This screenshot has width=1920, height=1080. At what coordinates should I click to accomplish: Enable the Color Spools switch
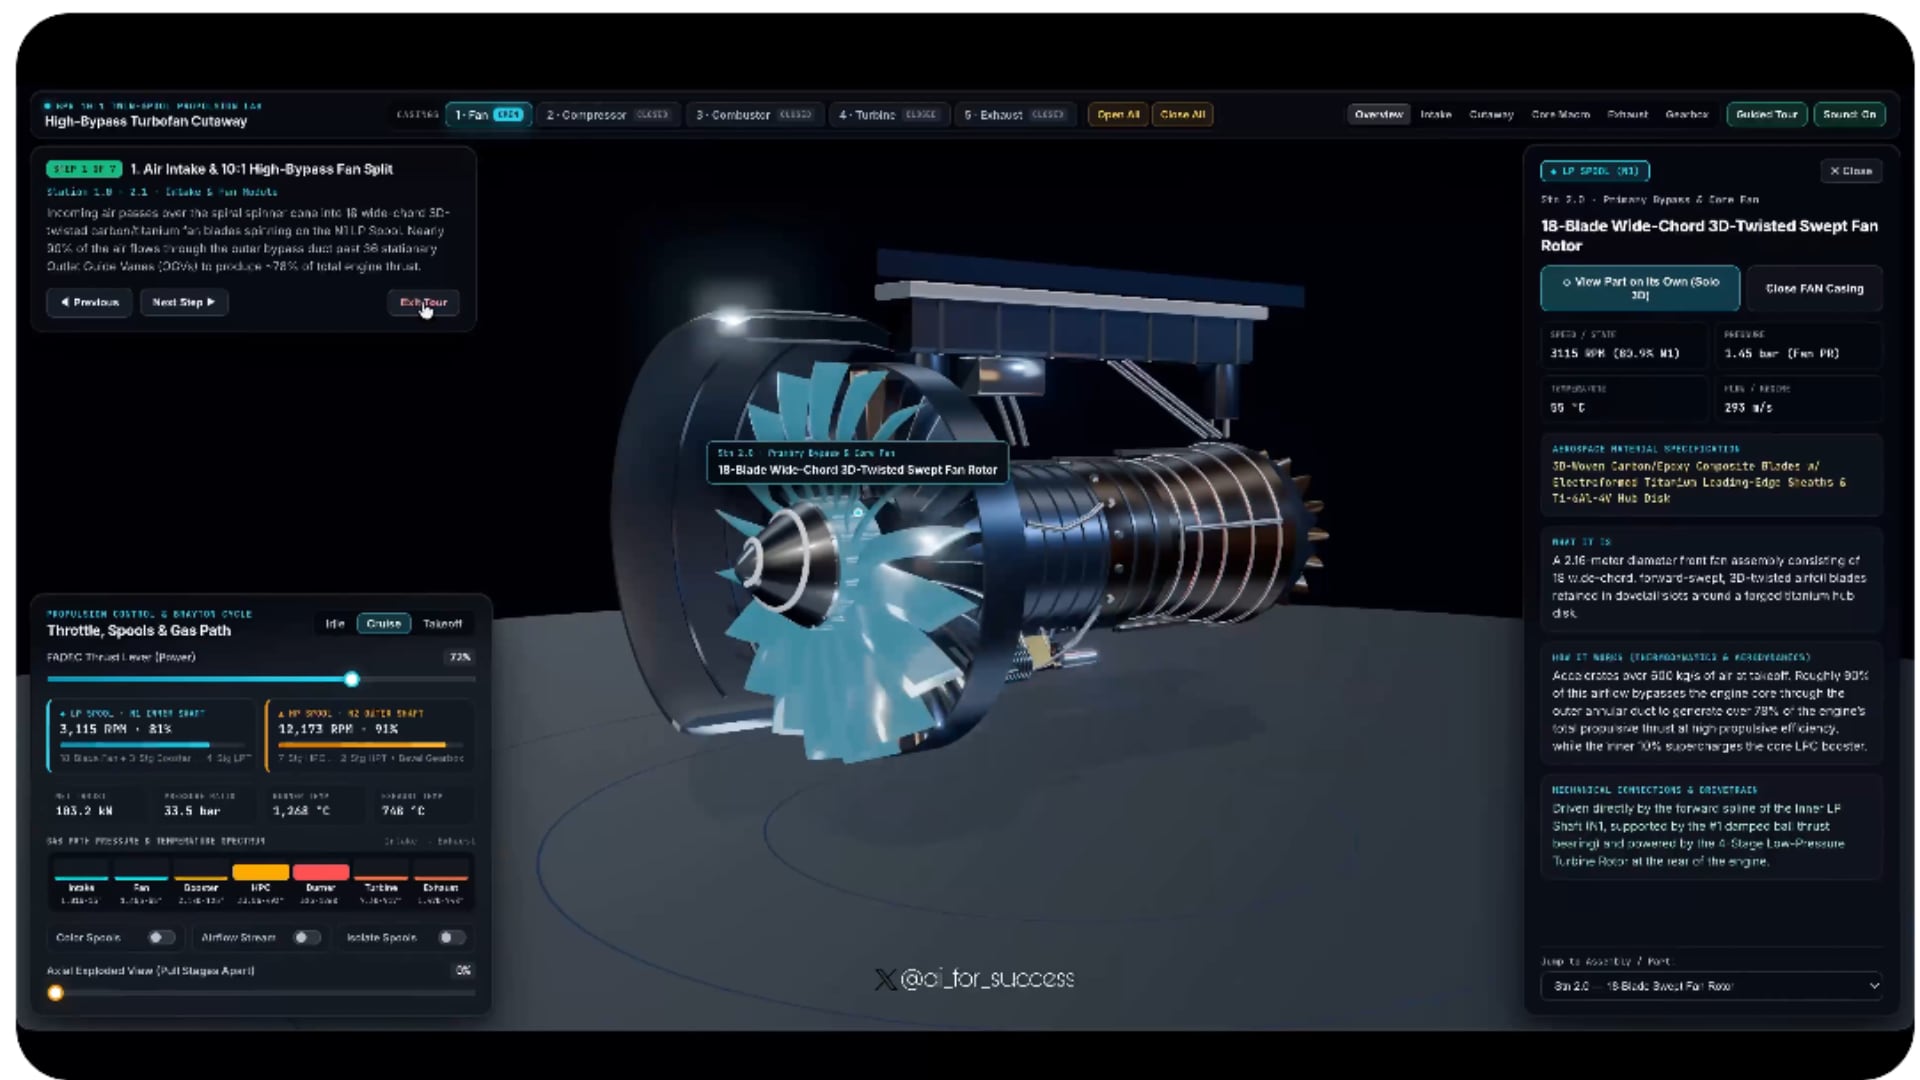coord(161,938)
